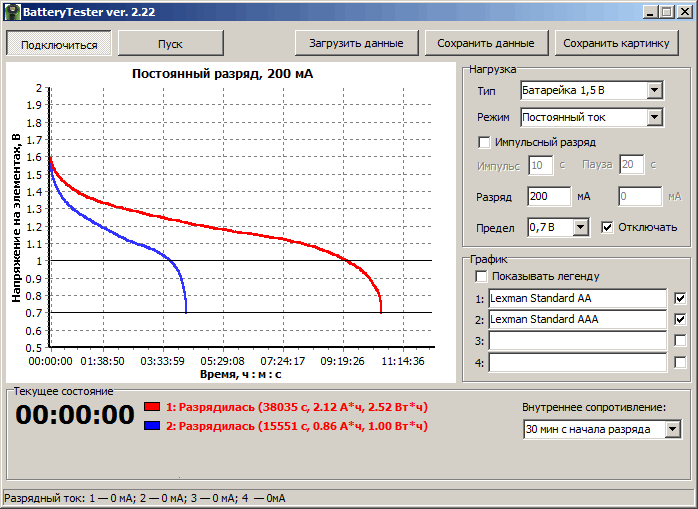698x509 pixels.
Task: Click the BatteryTester app icon in title bar
Action: [12, 12]
